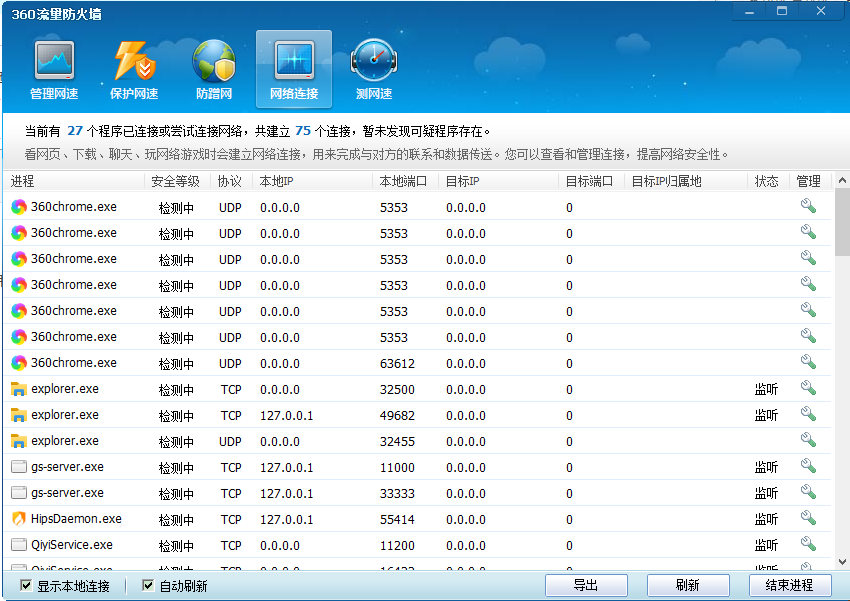
Task: Select the 网络连接 tab
Action: pyautogui.click(x=294, y=69)
